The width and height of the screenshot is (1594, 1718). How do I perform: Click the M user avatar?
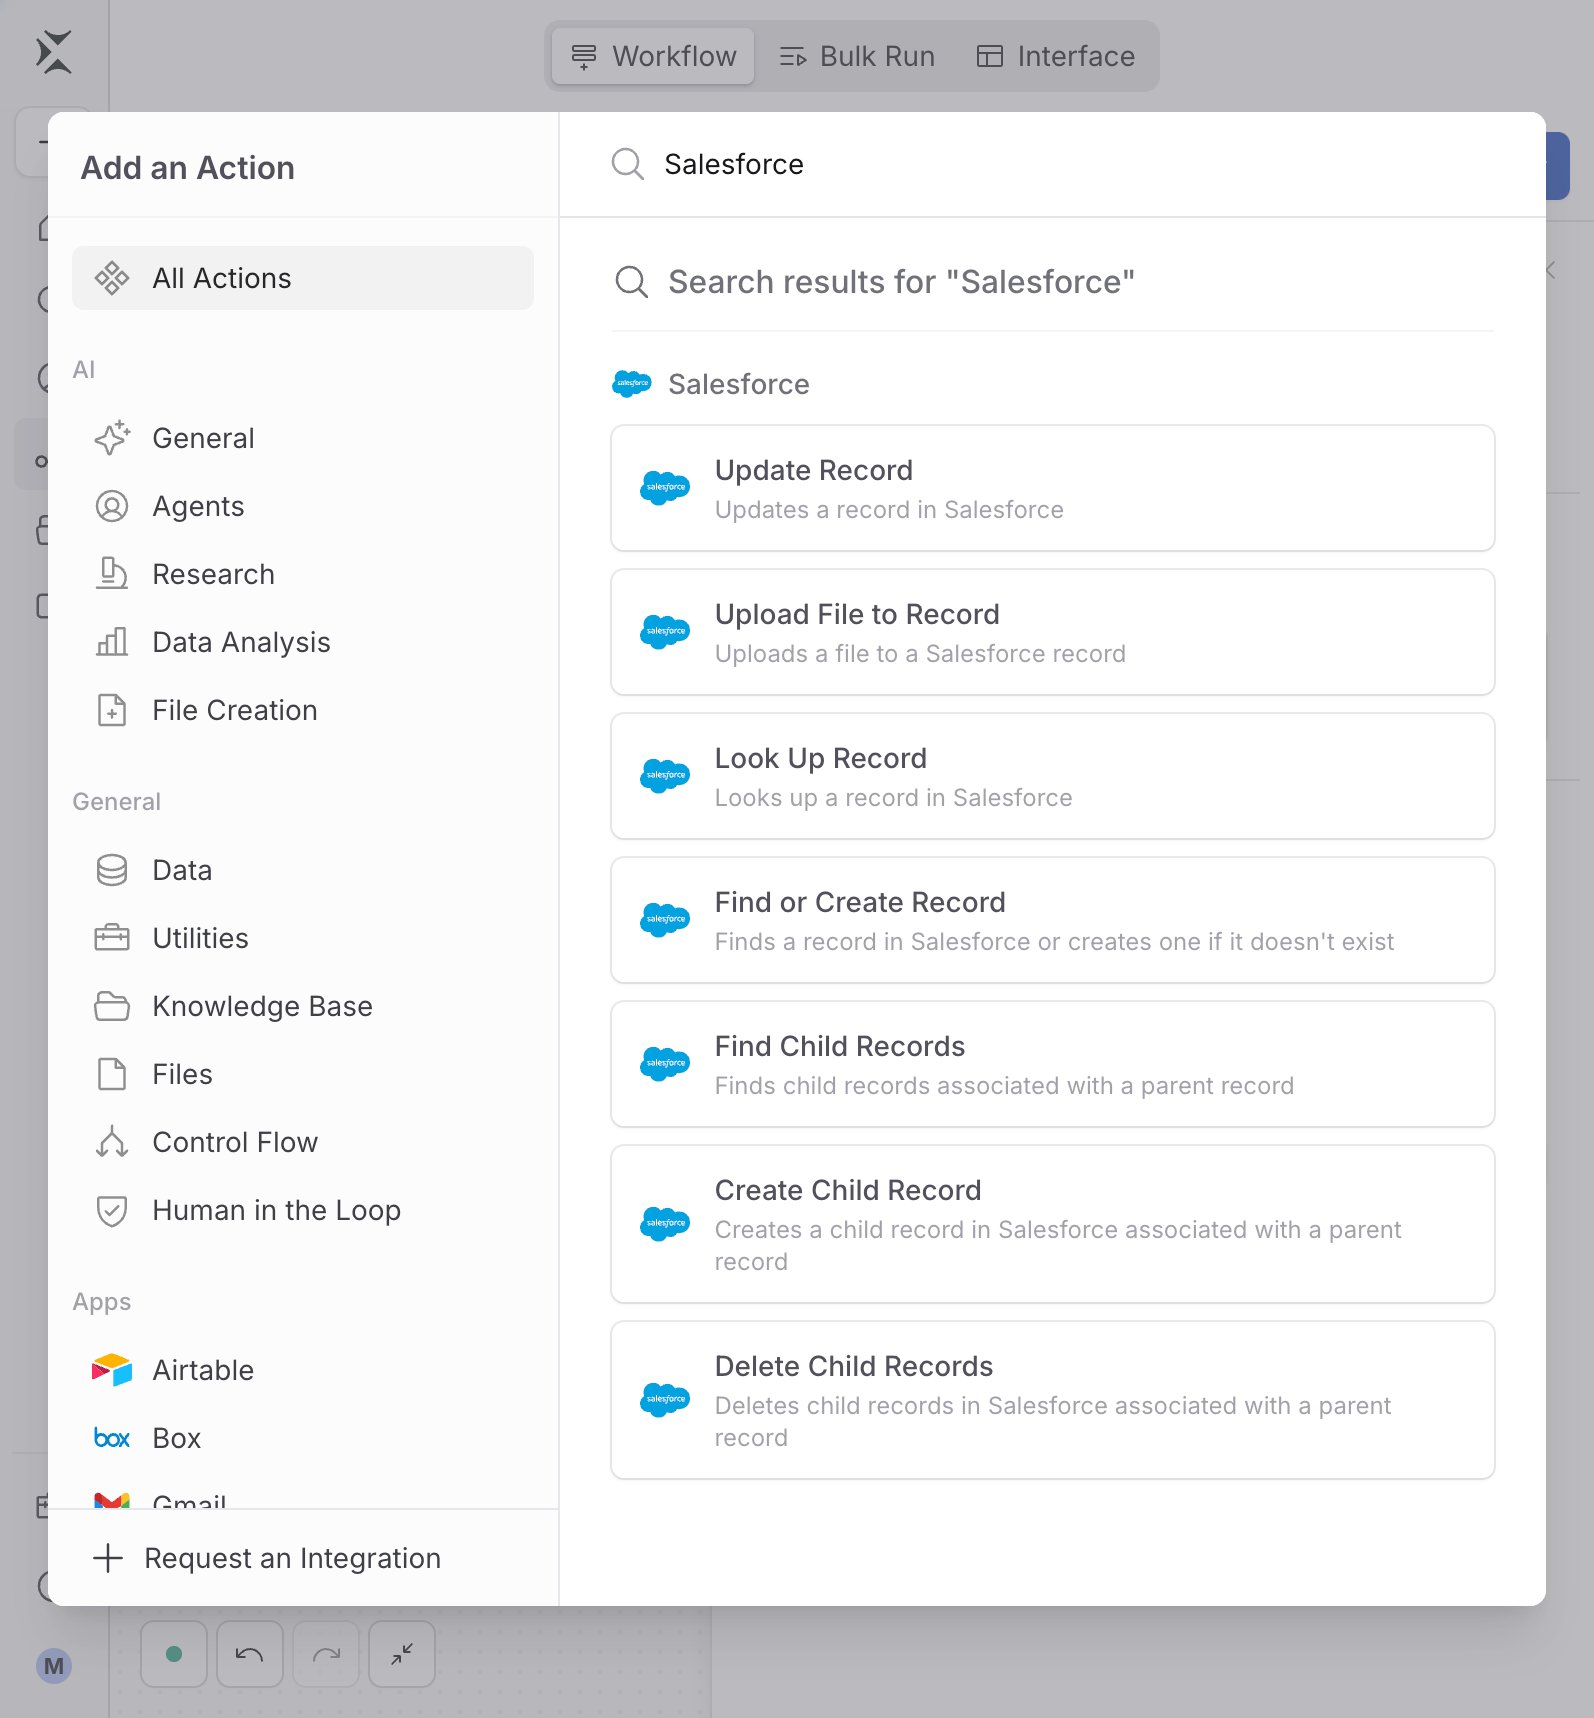(54, 1666)
